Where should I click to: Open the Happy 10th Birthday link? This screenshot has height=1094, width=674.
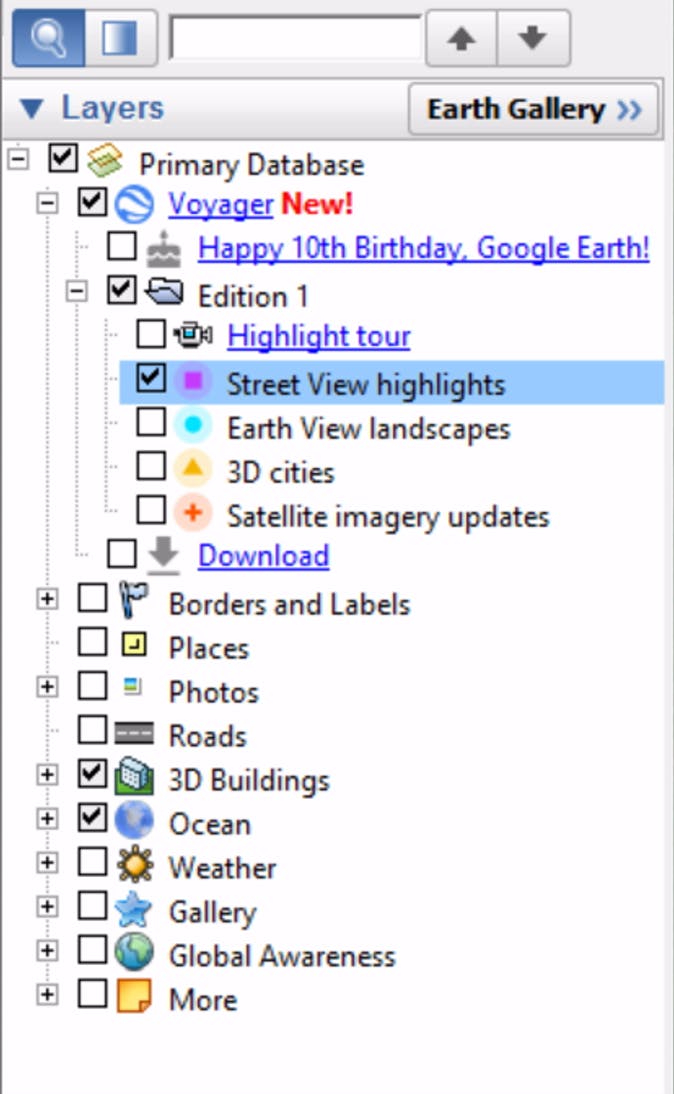coord(424,247)
